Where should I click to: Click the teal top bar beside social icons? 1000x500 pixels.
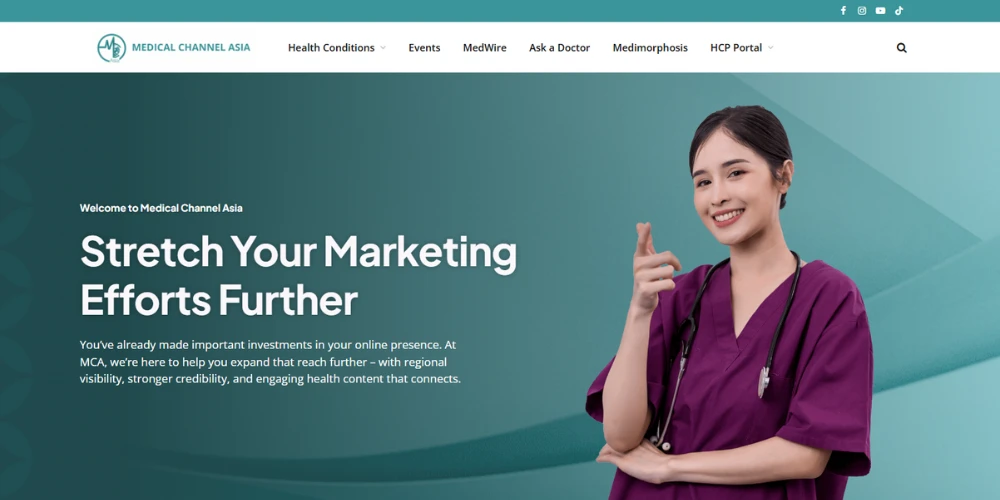click(x=415, y=11)
